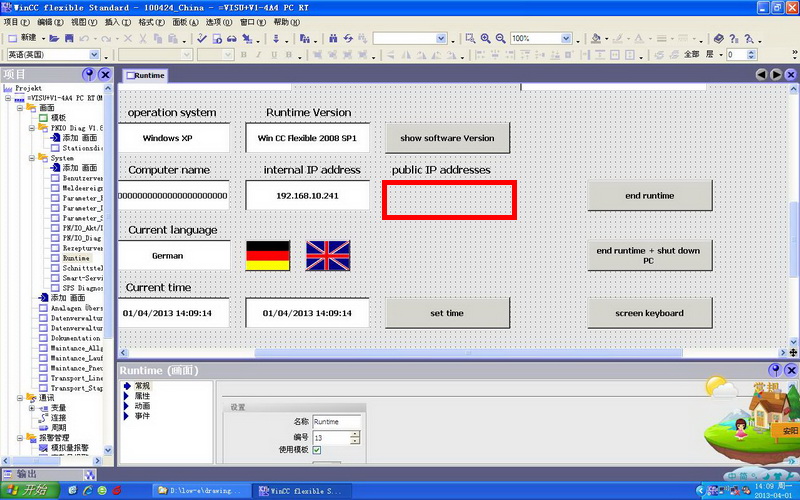Click the binoculars find icon
The height and width of the screenshot is (500, 800).
(x=333, y=38)
